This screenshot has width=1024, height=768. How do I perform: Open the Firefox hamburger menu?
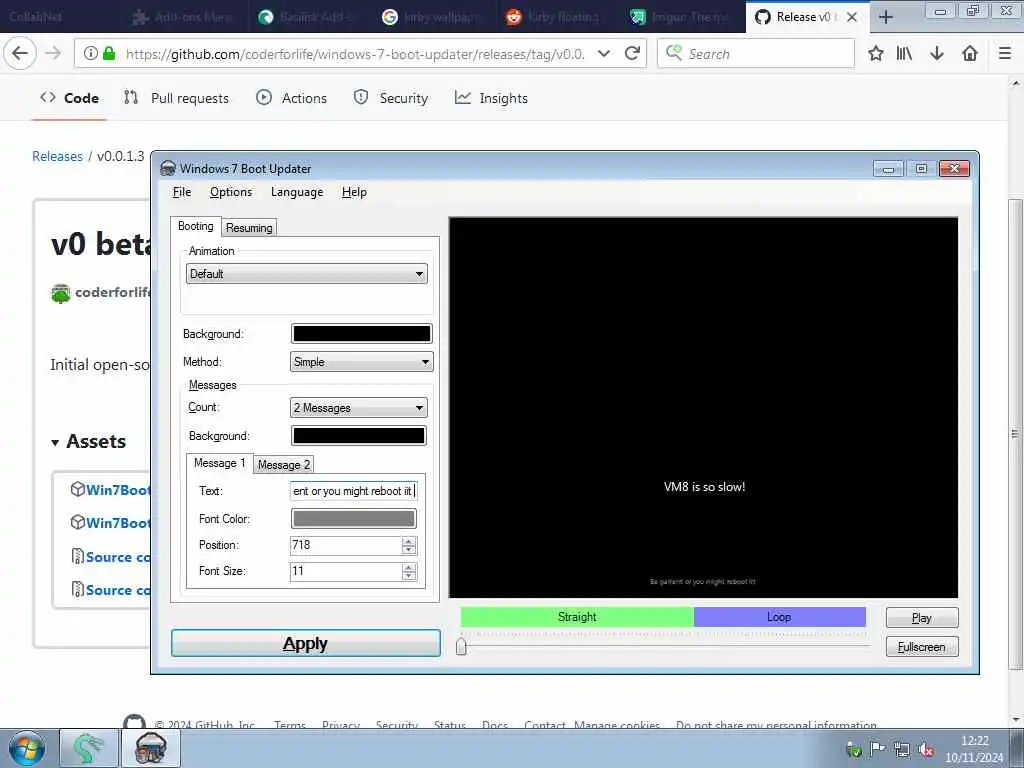[1005, 54]
